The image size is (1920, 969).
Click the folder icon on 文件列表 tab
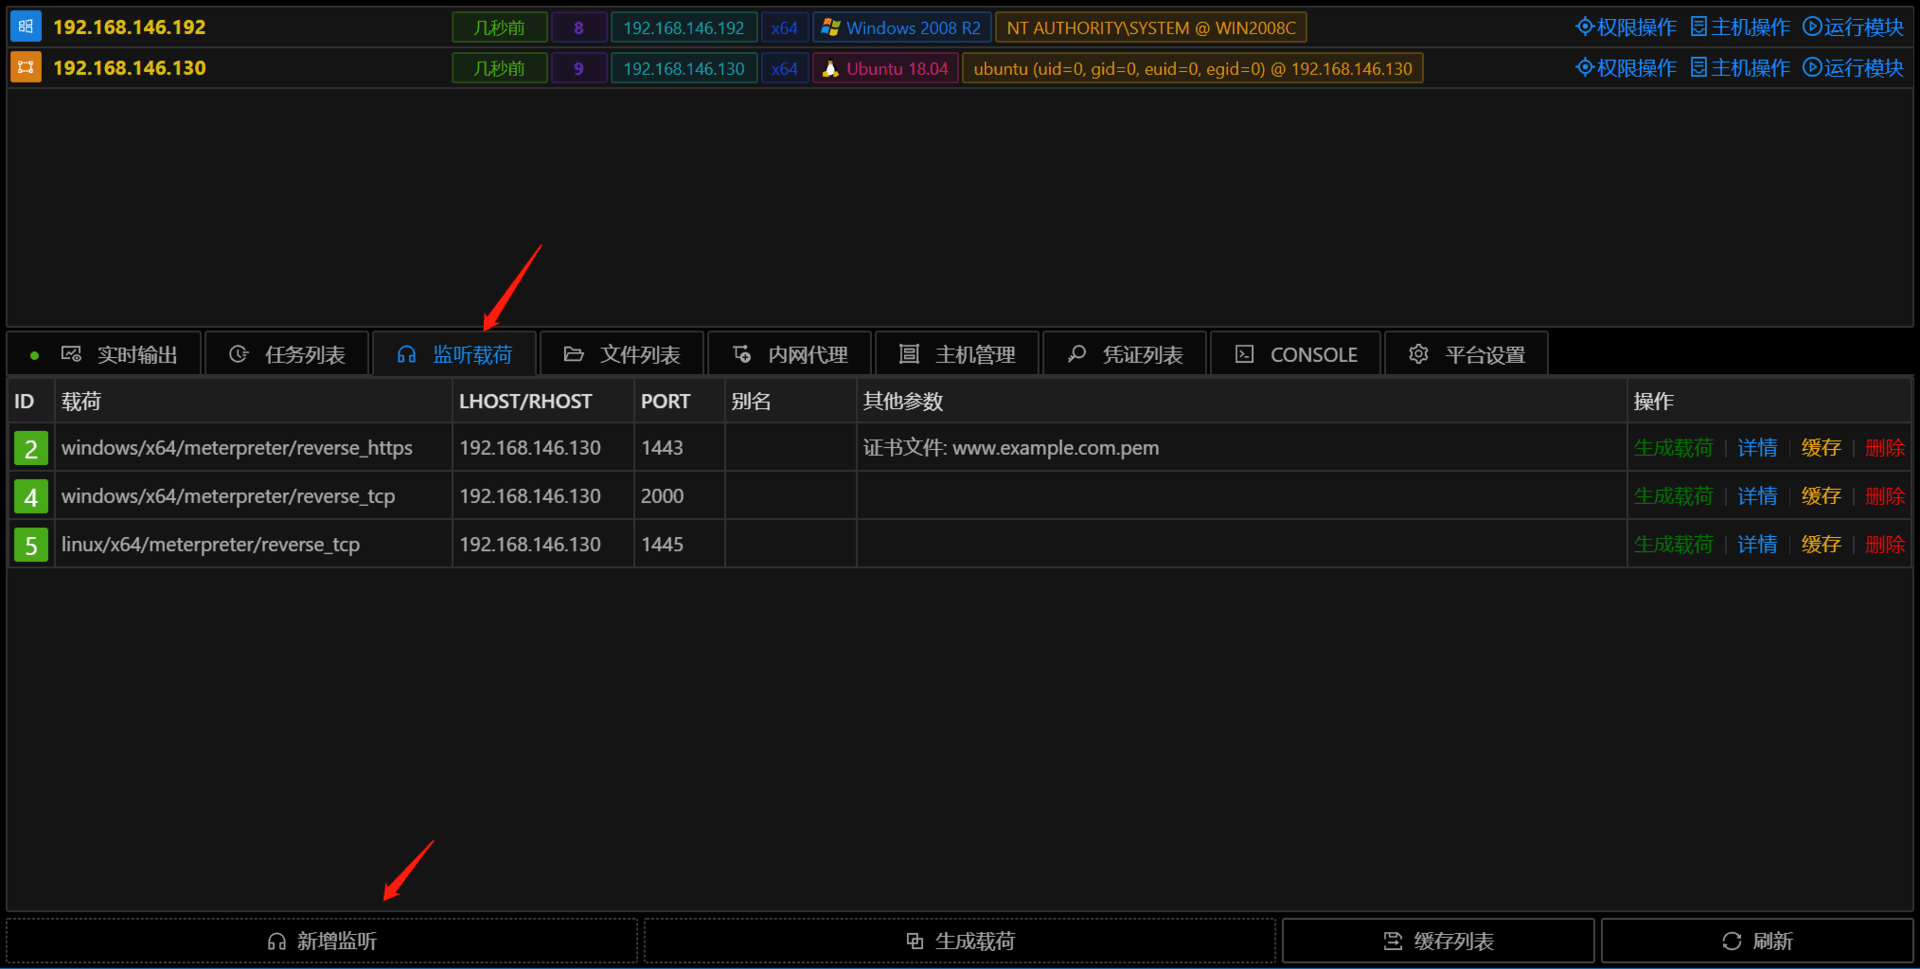point(573,354)
